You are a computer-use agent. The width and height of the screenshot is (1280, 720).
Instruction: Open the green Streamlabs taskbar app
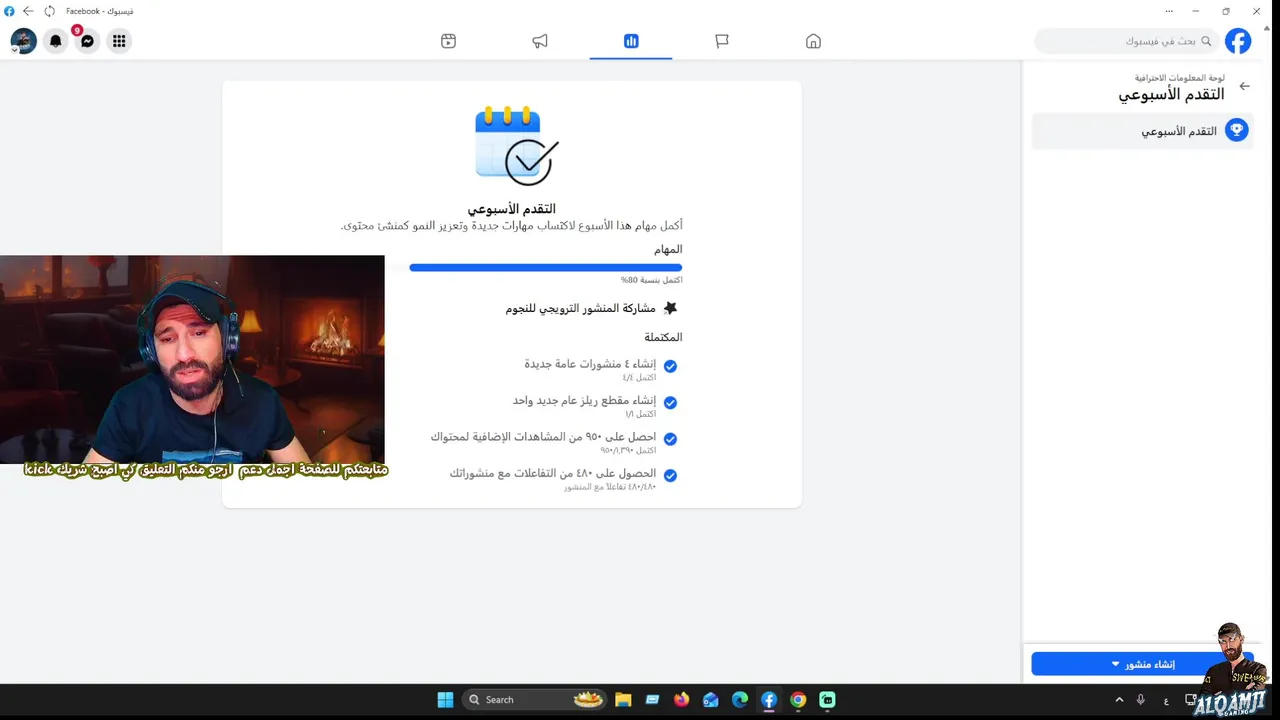point(828,700)
